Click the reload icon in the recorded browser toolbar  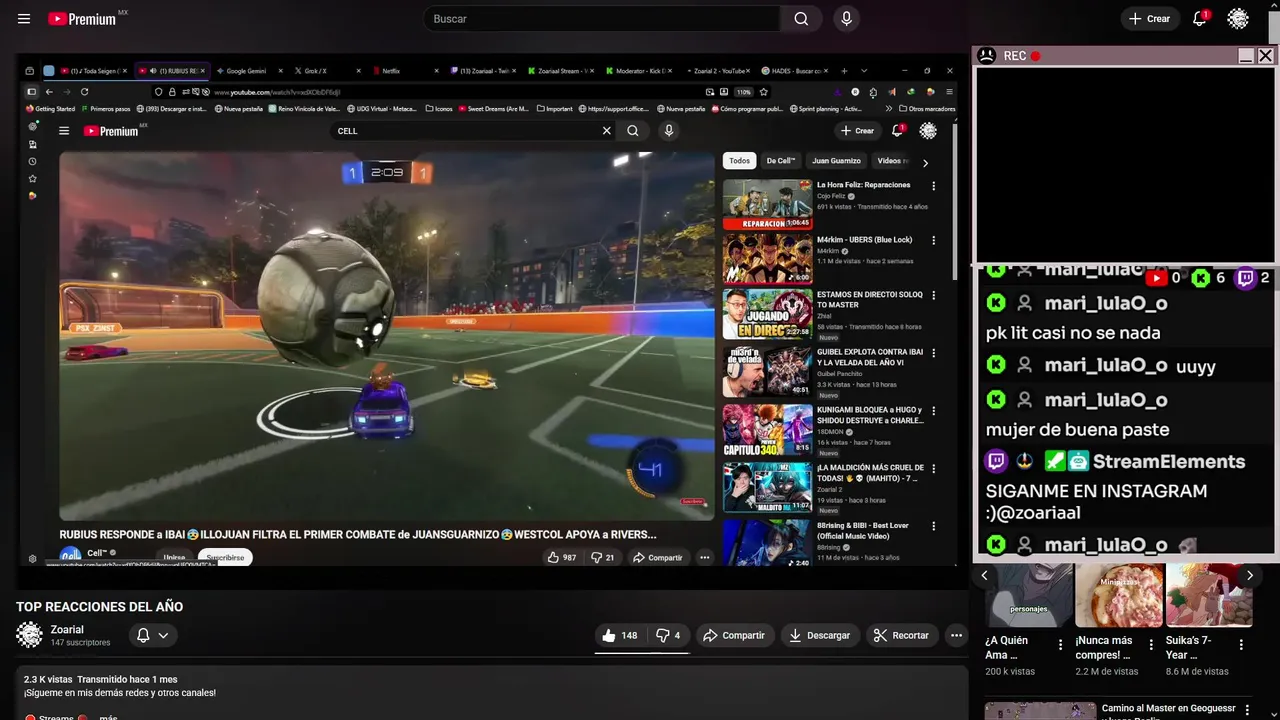click(84, 91)
